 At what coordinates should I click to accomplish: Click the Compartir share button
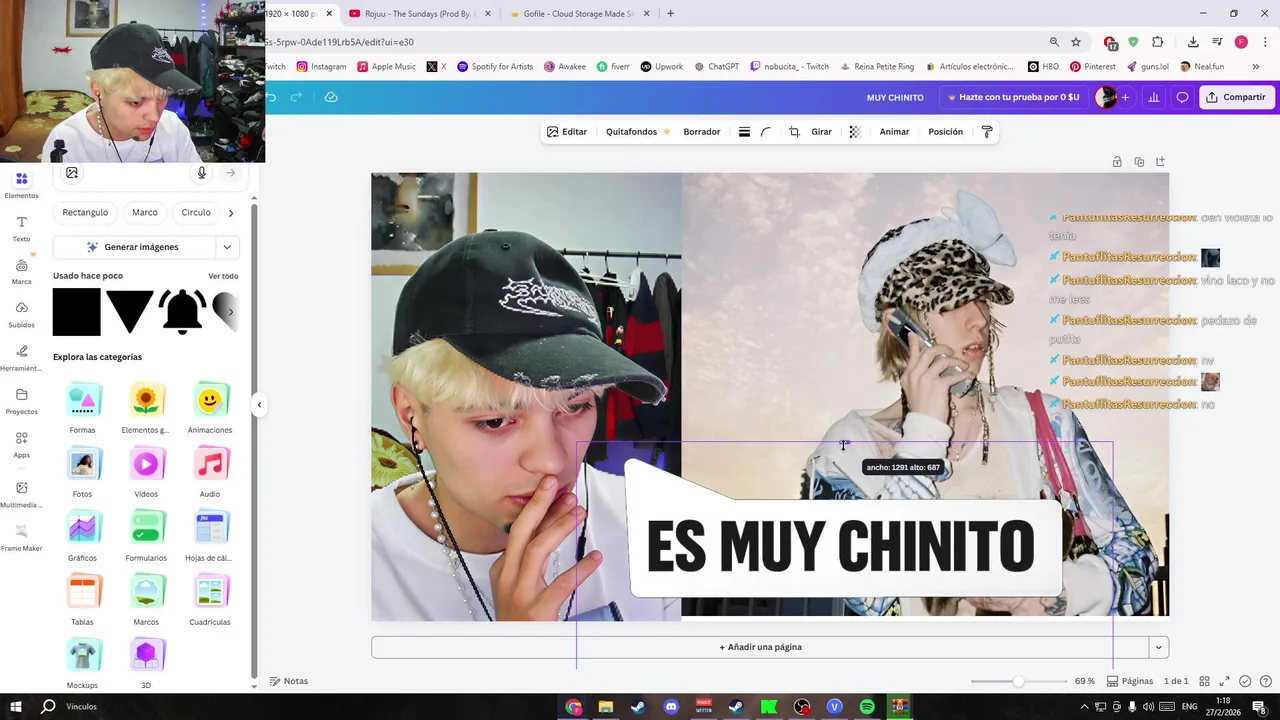pos(1236,97)
